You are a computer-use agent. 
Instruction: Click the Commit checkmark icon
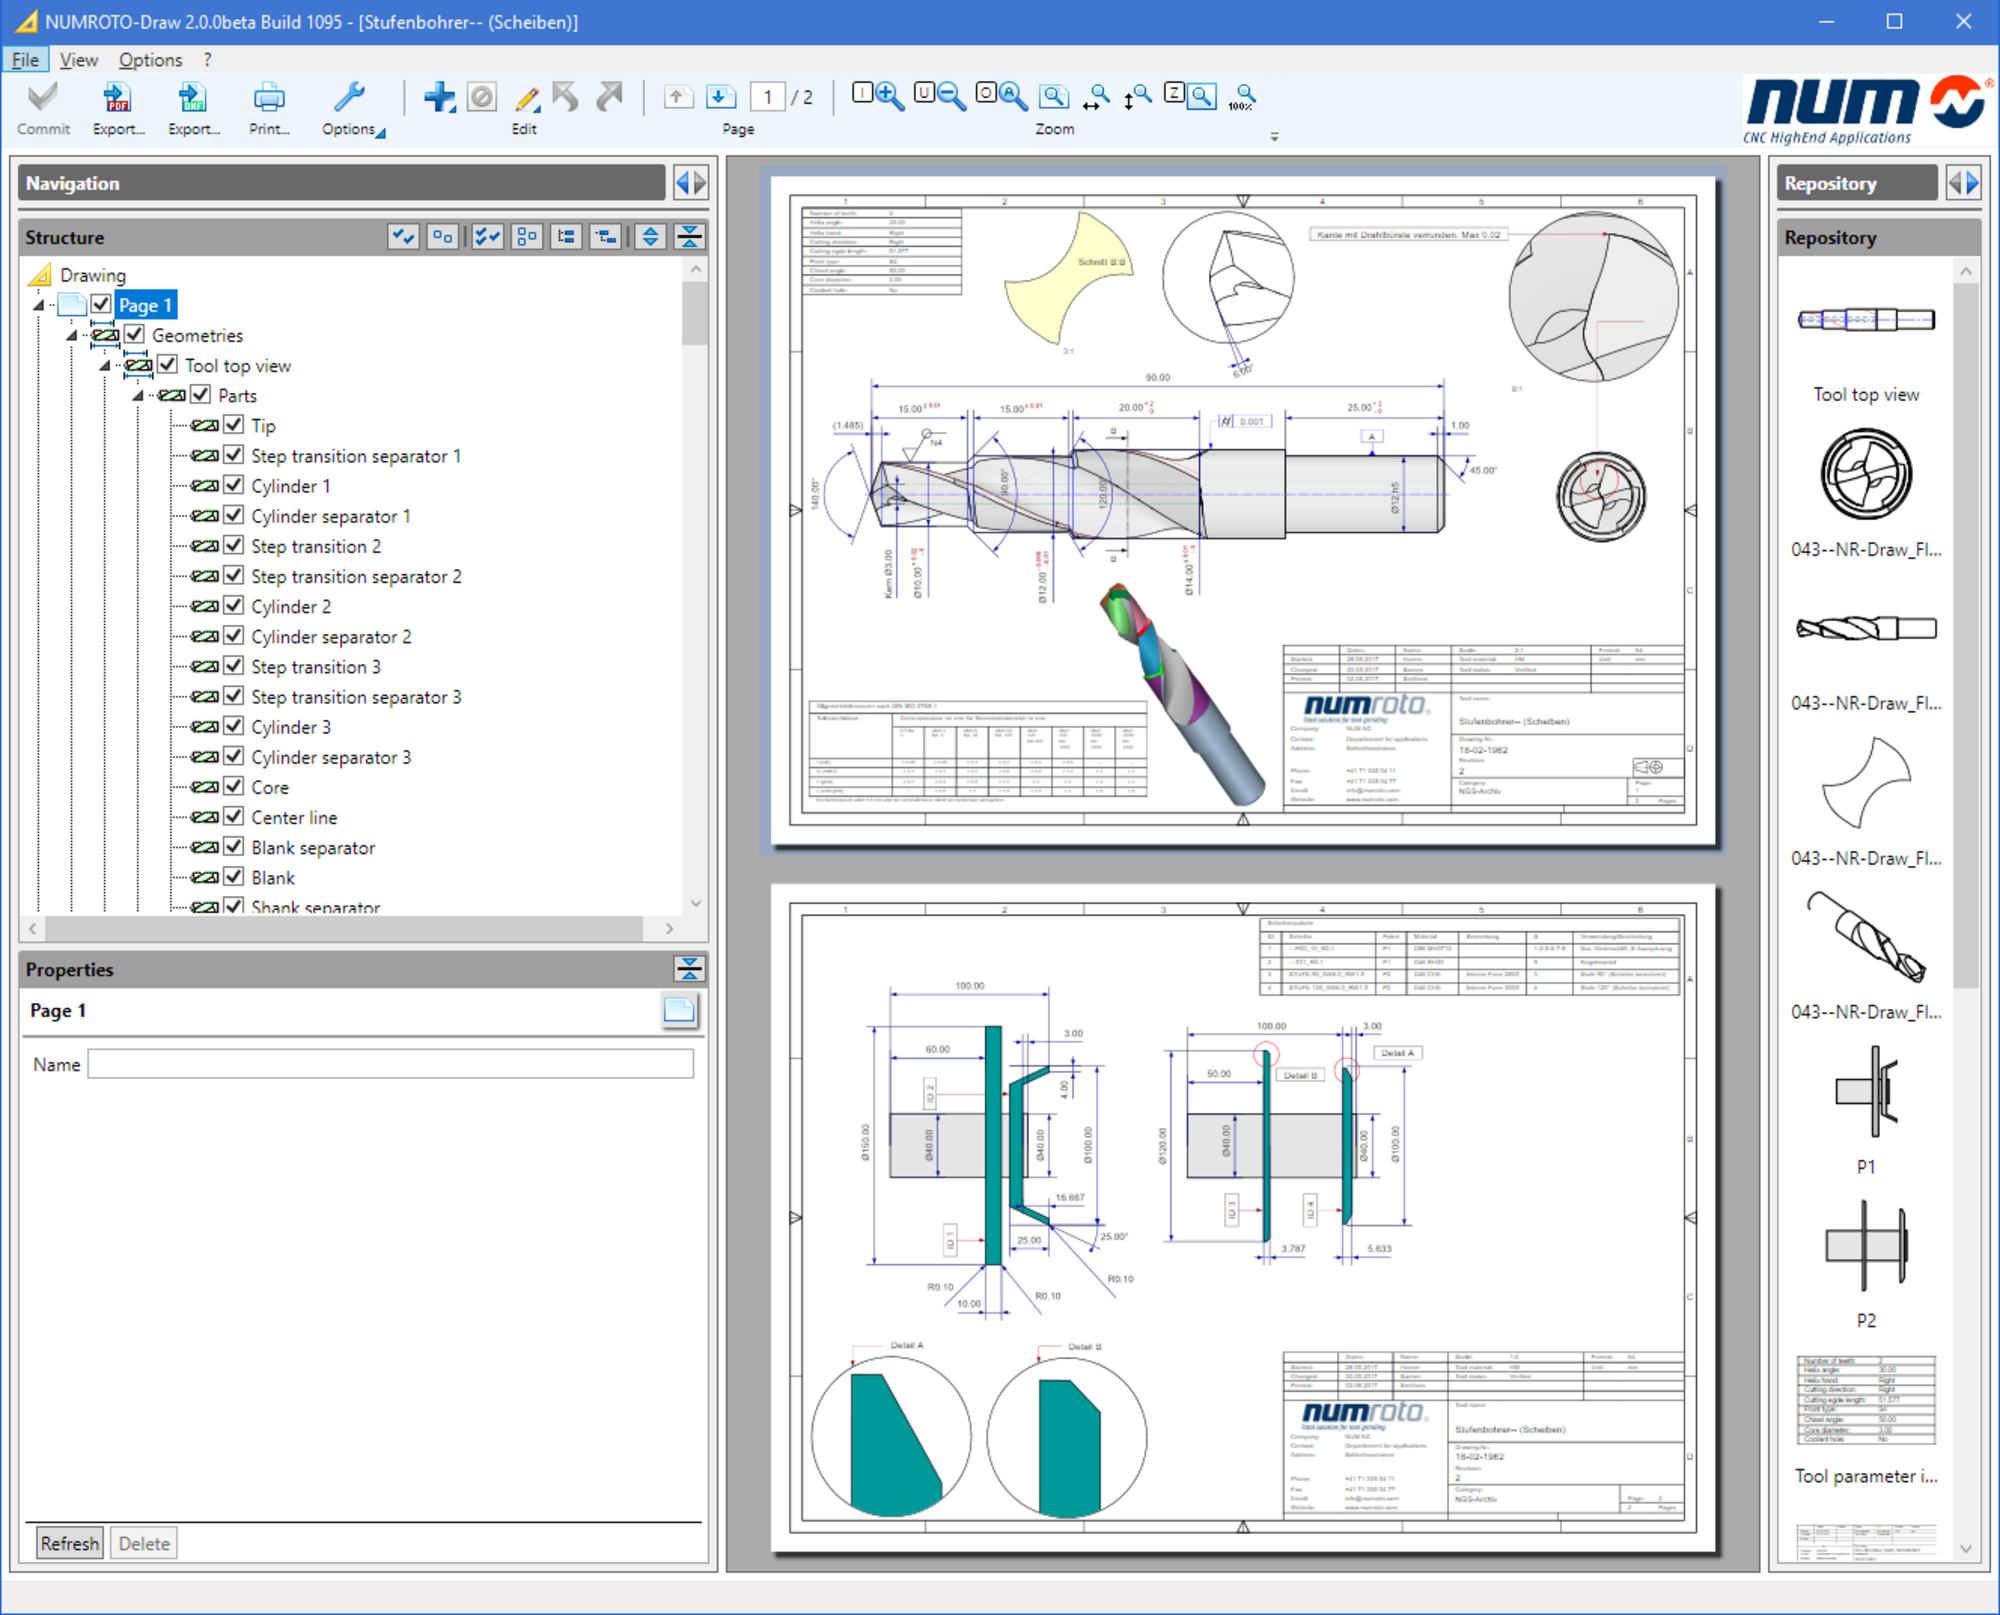43,98
